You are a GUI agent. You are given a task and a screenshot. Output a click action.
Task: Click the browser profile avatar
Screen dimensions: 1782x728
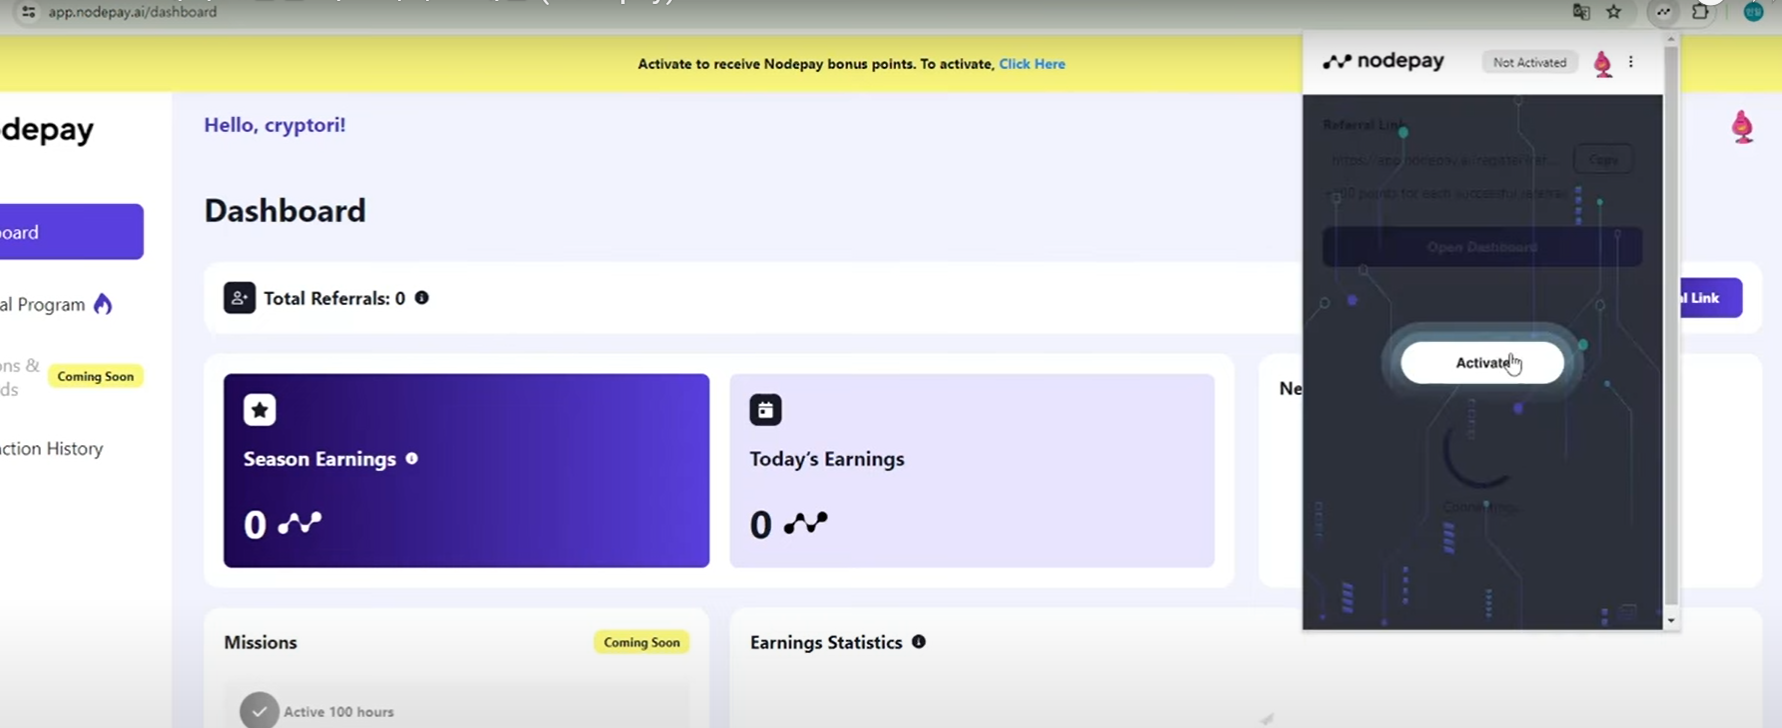(x=1753, y=12)
